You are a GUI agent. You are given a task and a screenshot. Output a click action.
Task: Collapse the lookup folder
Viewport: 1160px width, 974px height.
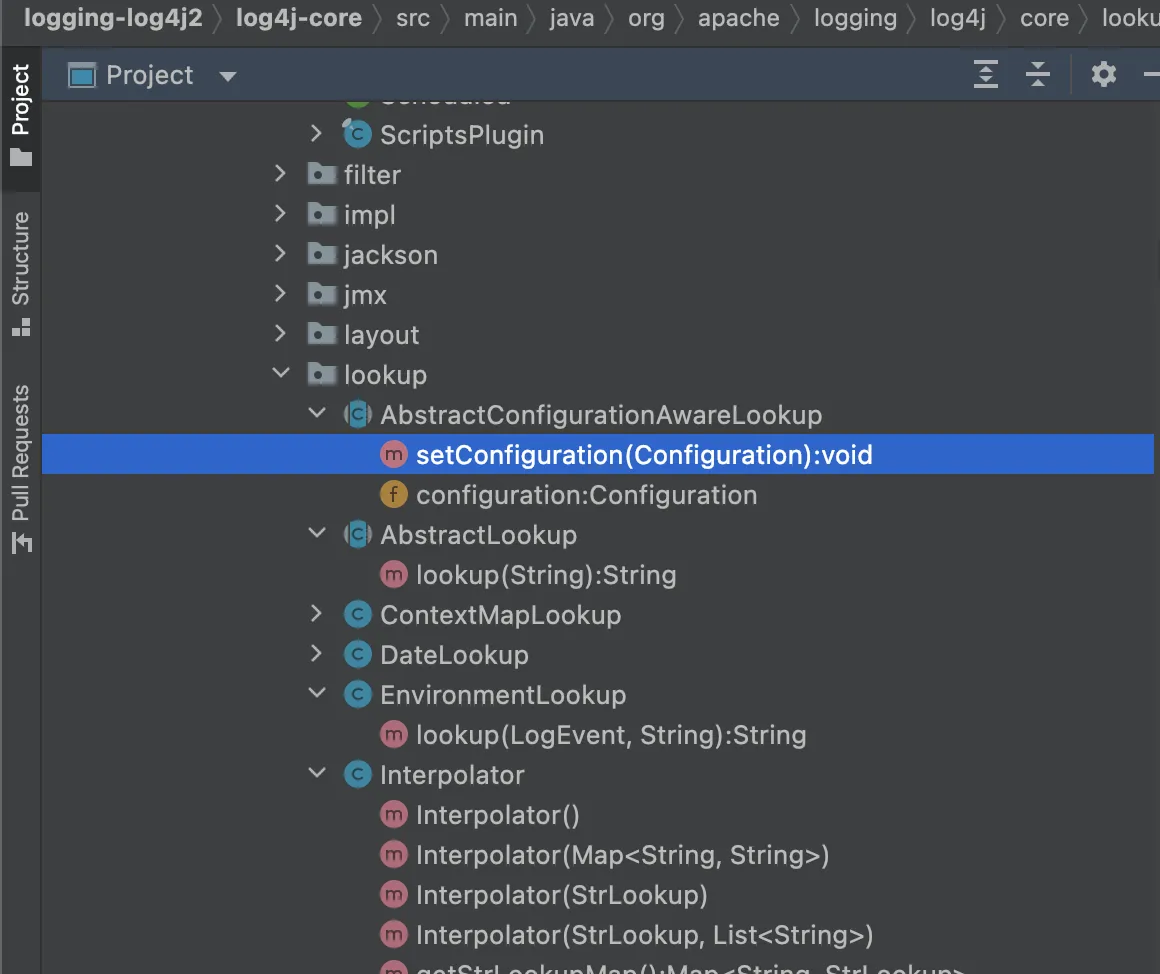281,374
